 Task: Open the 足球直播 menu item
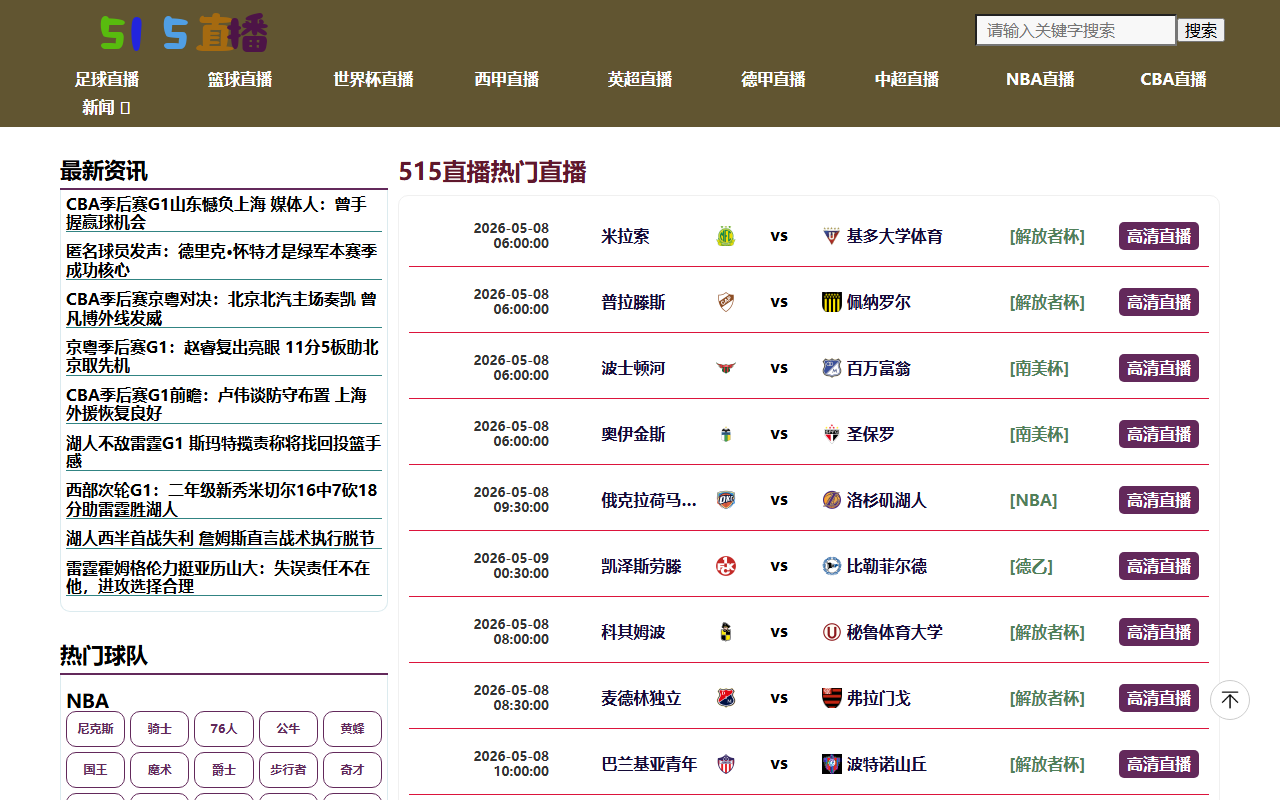(107, 79)
